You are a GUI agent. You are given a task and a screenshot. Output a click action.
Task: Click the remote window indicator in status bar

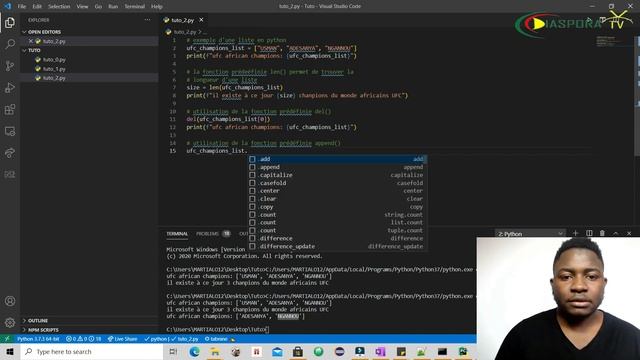pyautogui.click(x=7, y=339)
